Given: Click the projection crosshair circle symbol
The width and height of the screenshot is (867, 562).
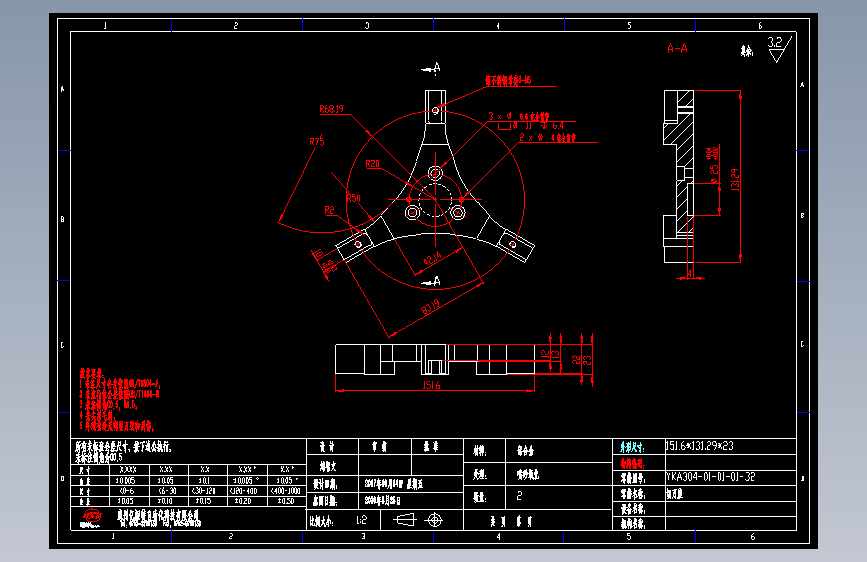Looking at the screenshot, I should (x=435, y=520).
